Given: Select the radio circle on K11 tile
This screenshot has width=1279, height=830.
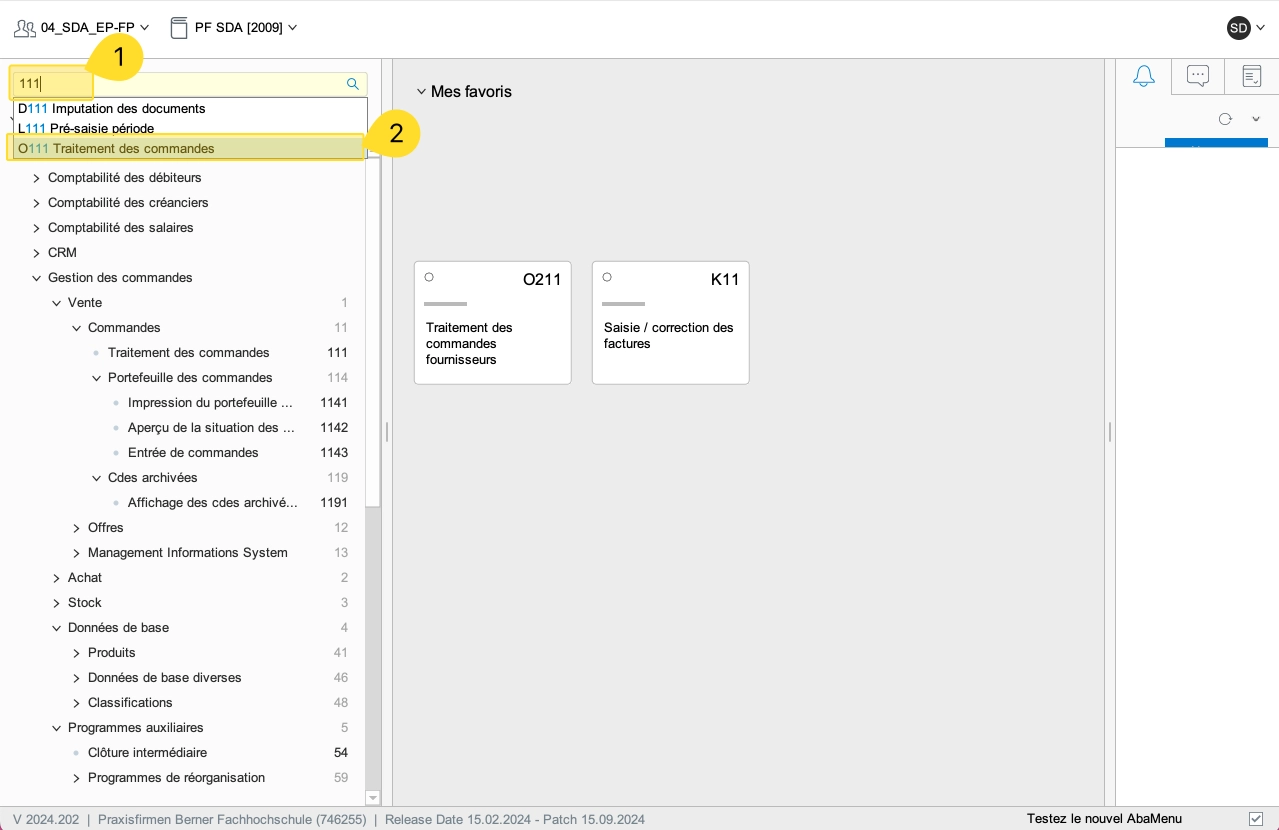Looking at the screenshot, I should (x=607, y=277).
